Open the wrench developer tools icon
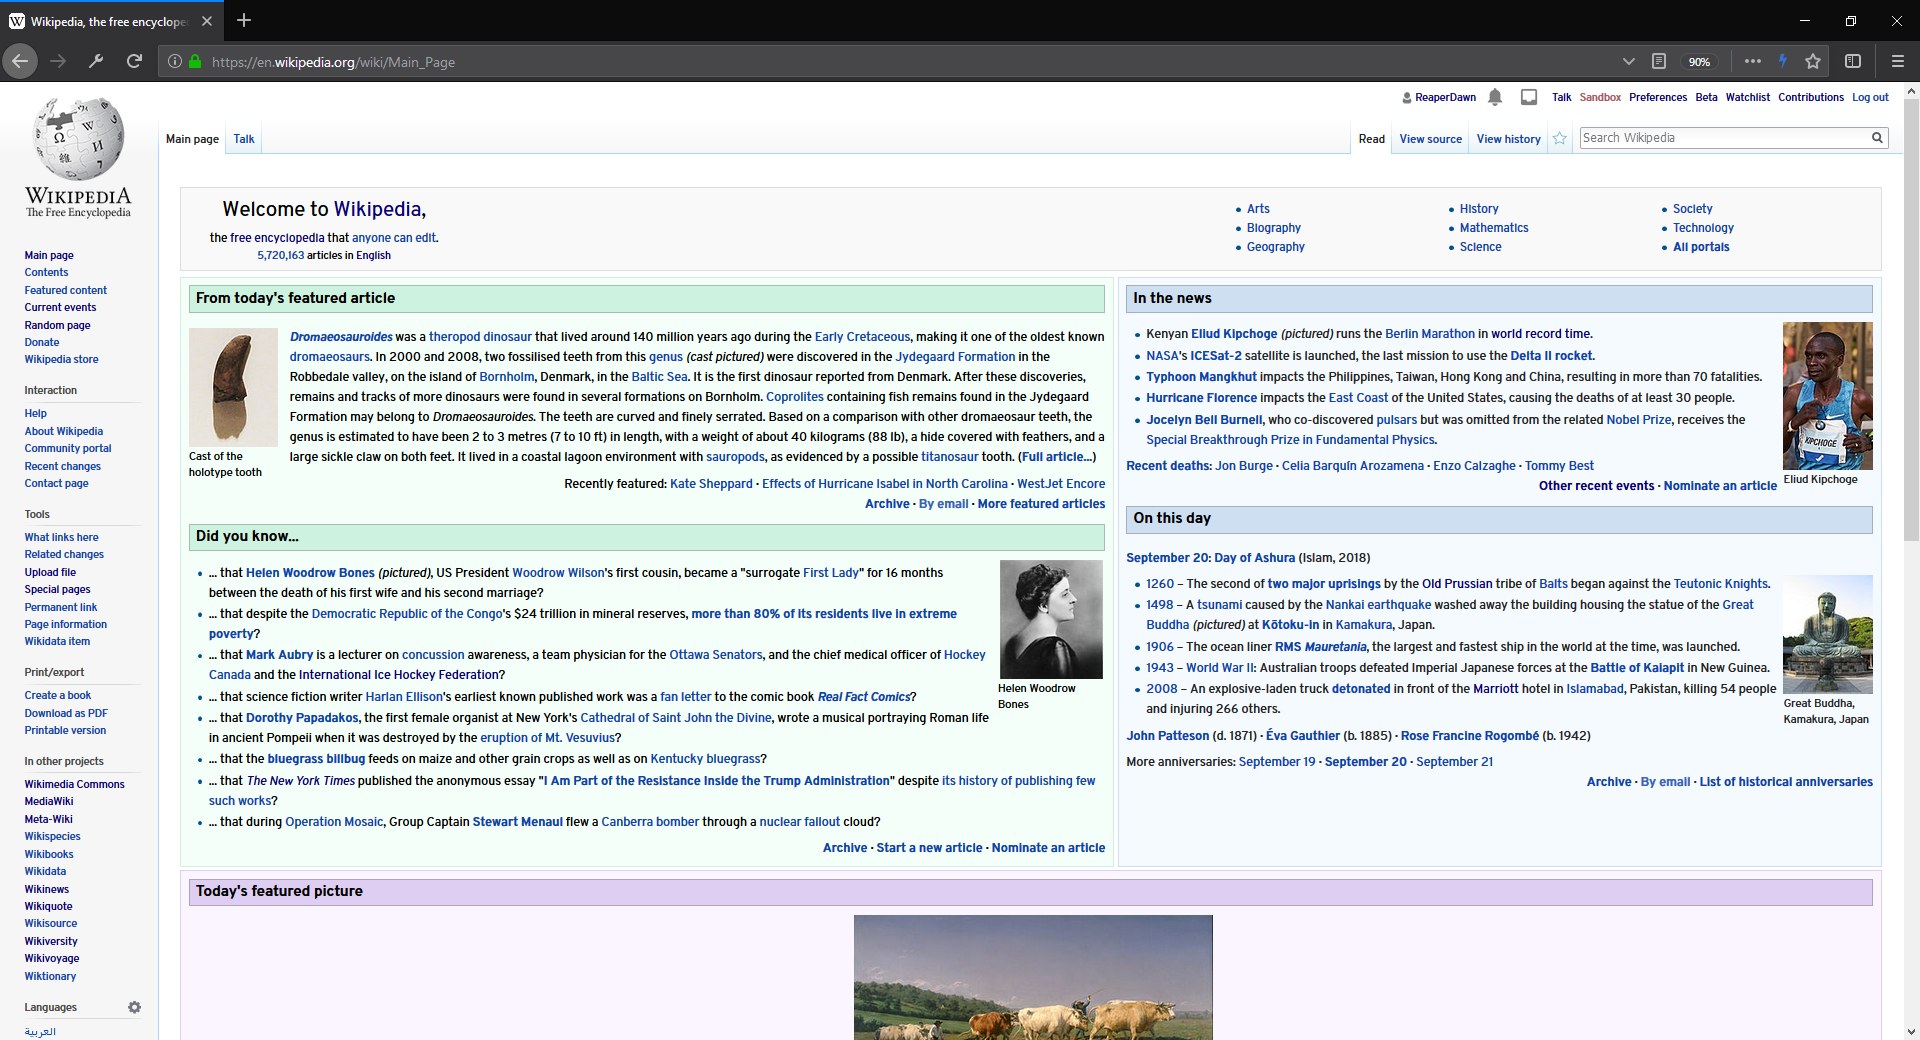1920x1040 pixels. pyautogui.click(x=96, y=61)
